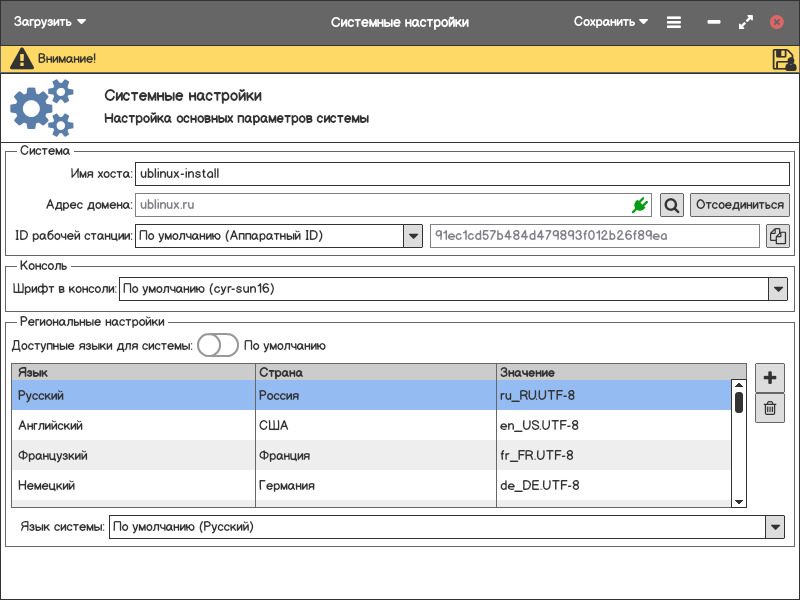This screenshot has height=600, width=800.
Task: Expand the workstation ID dropdown
Action: point(413,236)
